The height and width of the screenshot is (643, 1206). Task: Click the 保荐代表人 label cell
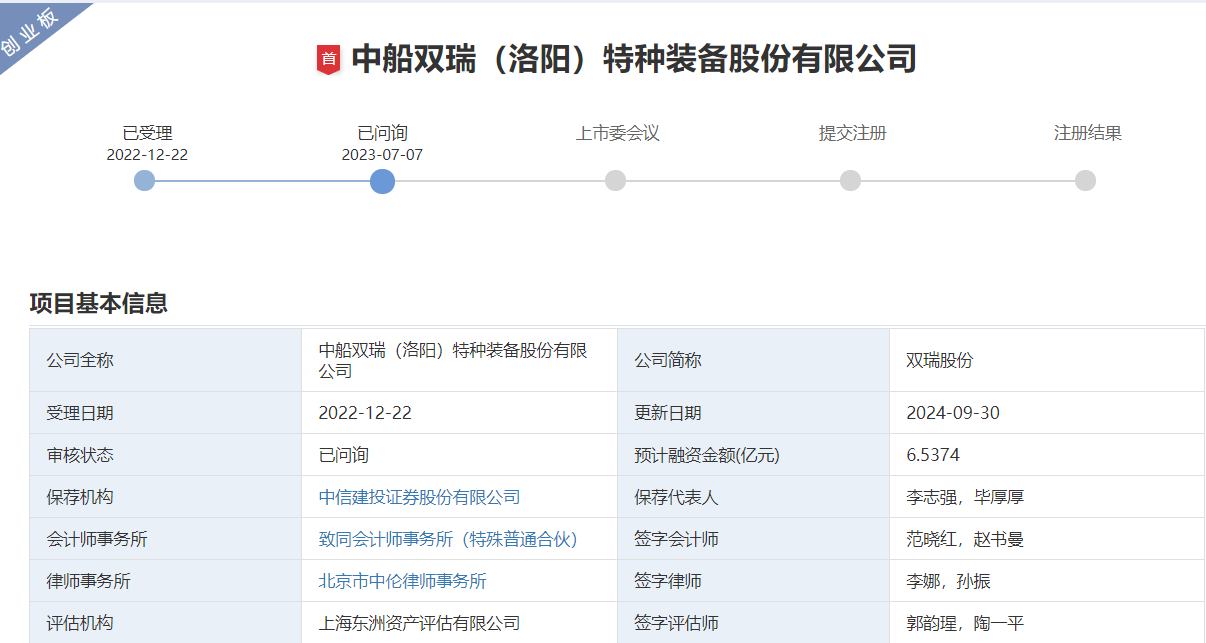coord(753,497)
